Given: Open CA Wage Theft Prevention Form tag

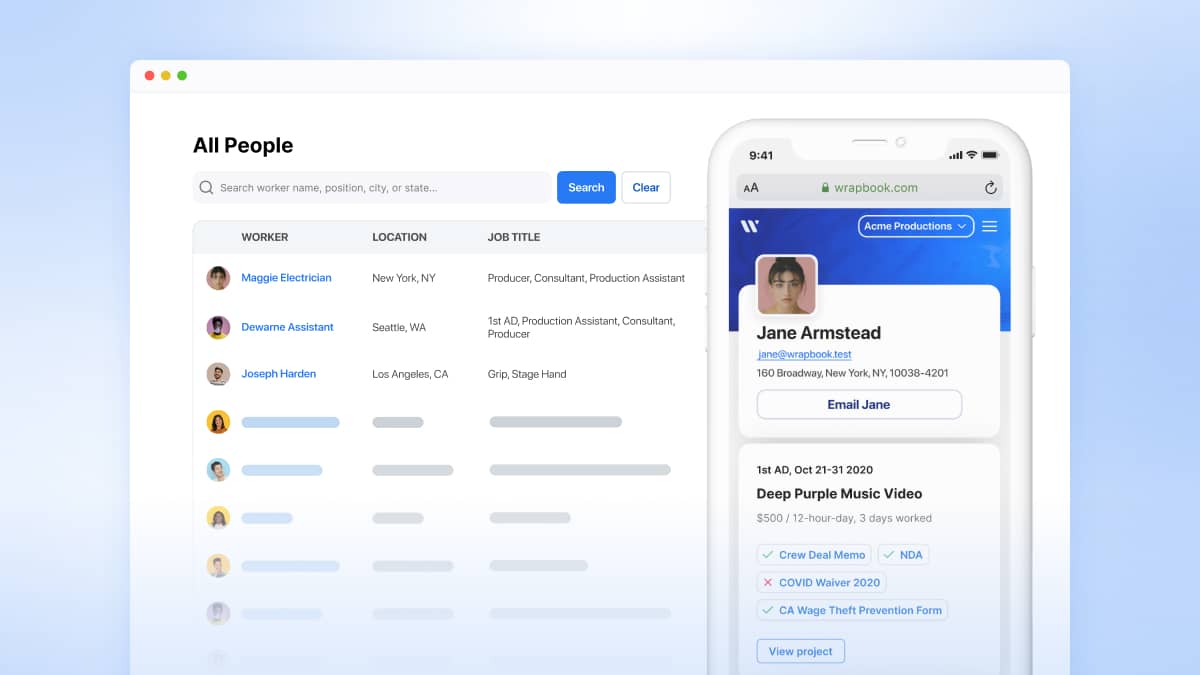Looking at the screenshot, I should point(852,610).
